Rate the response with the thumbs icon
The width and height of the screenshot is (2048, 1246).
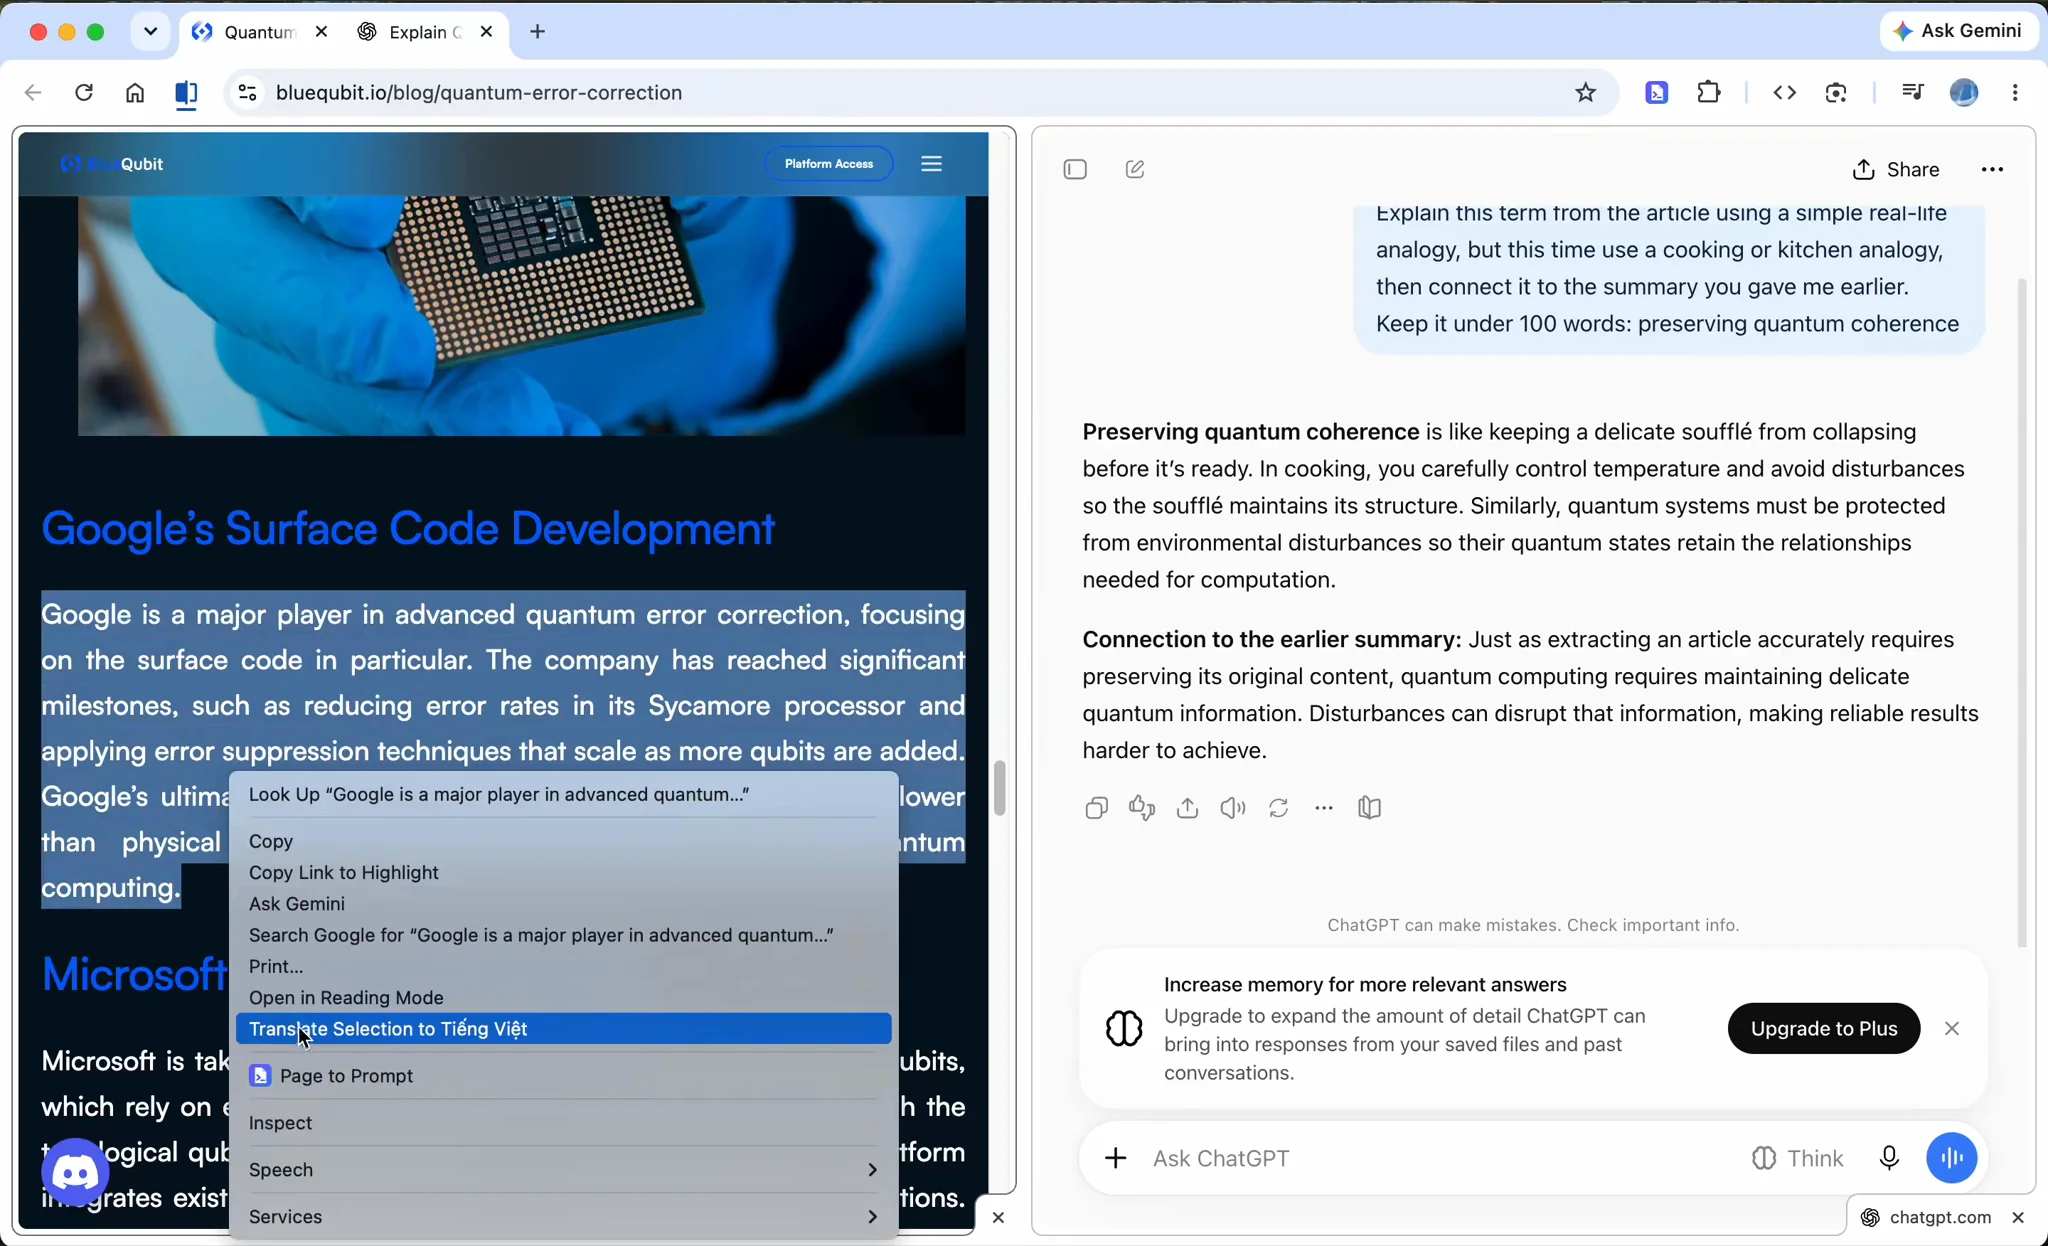[x=1142, y=808]
